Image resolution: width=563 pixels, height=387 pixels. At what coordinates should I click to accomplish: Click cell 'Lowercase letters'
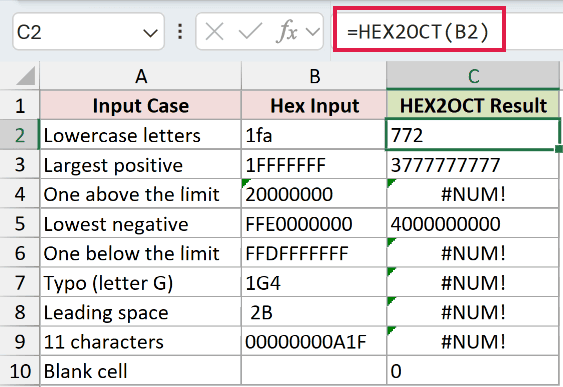pyautogui.click(x=141, y=135)
